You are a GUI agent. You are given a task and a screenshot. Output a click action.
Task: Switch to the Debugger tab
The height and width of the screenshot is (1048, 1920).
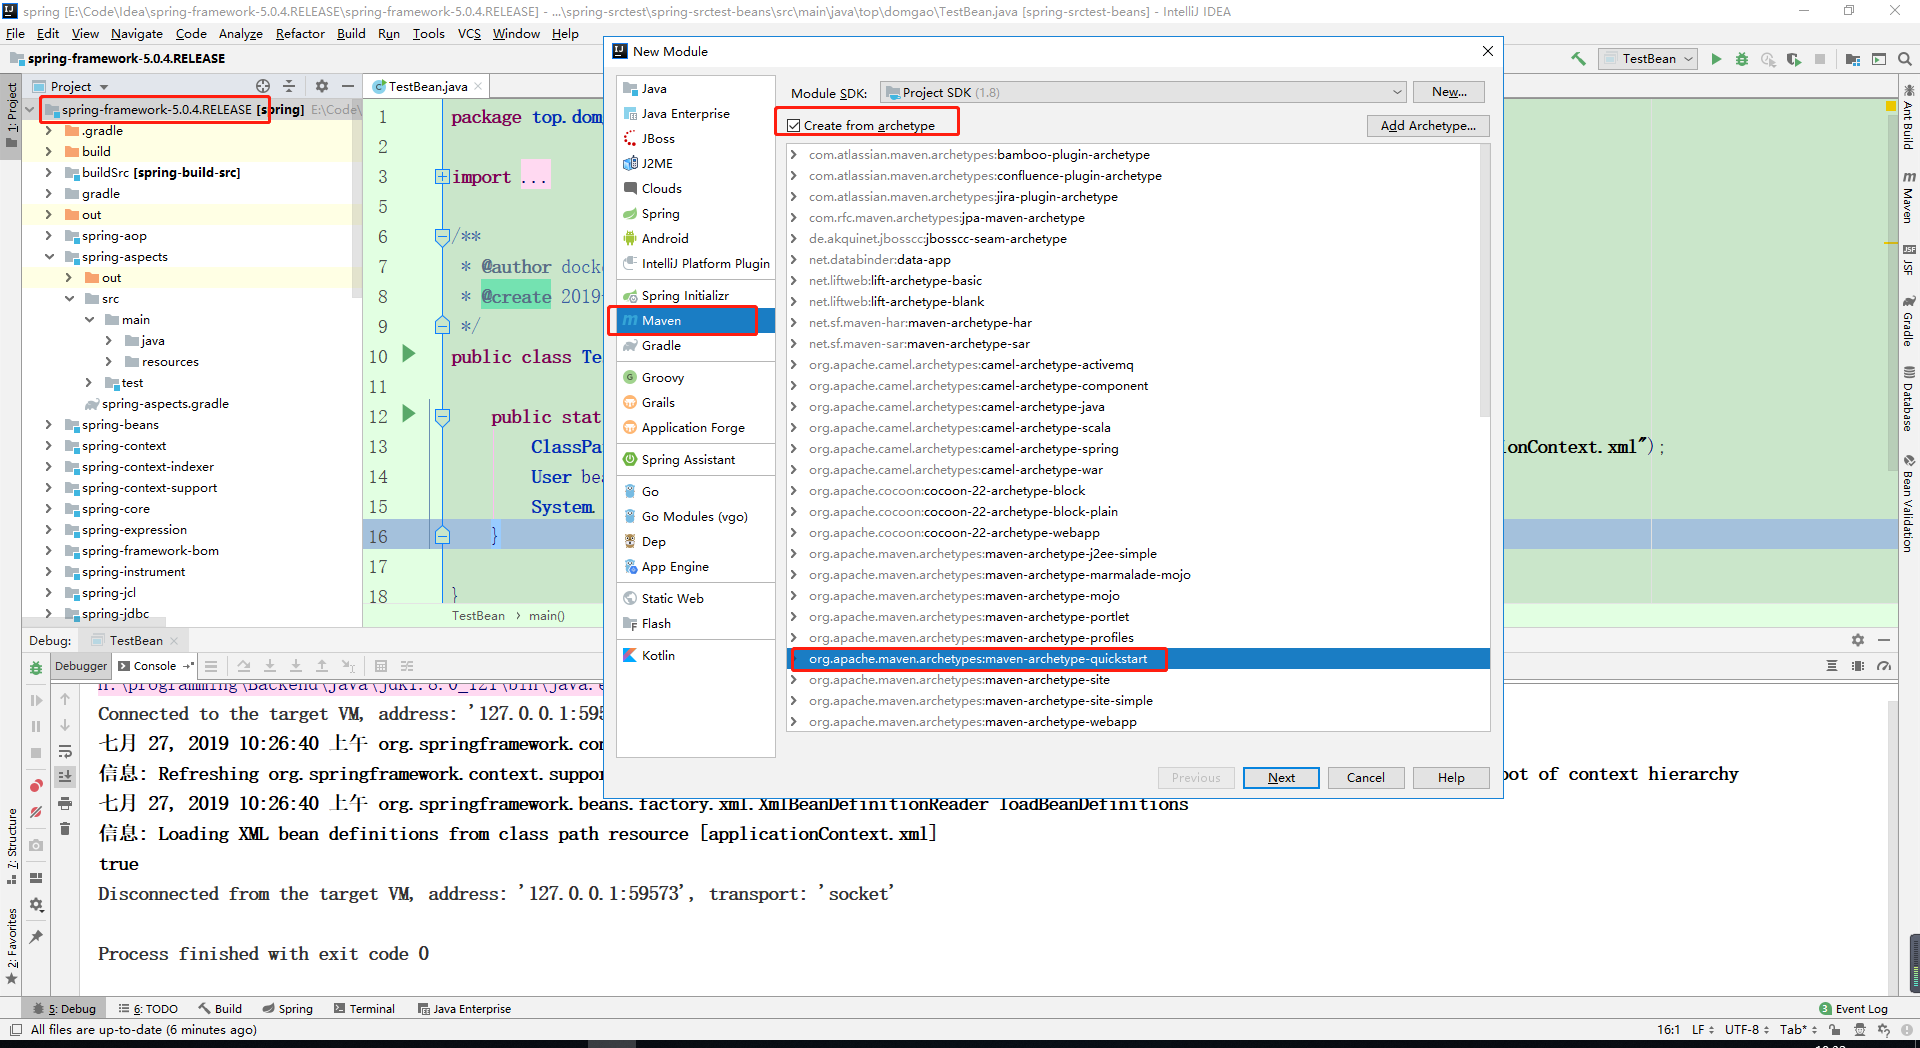pyautogui.click(x=81, y=666)
